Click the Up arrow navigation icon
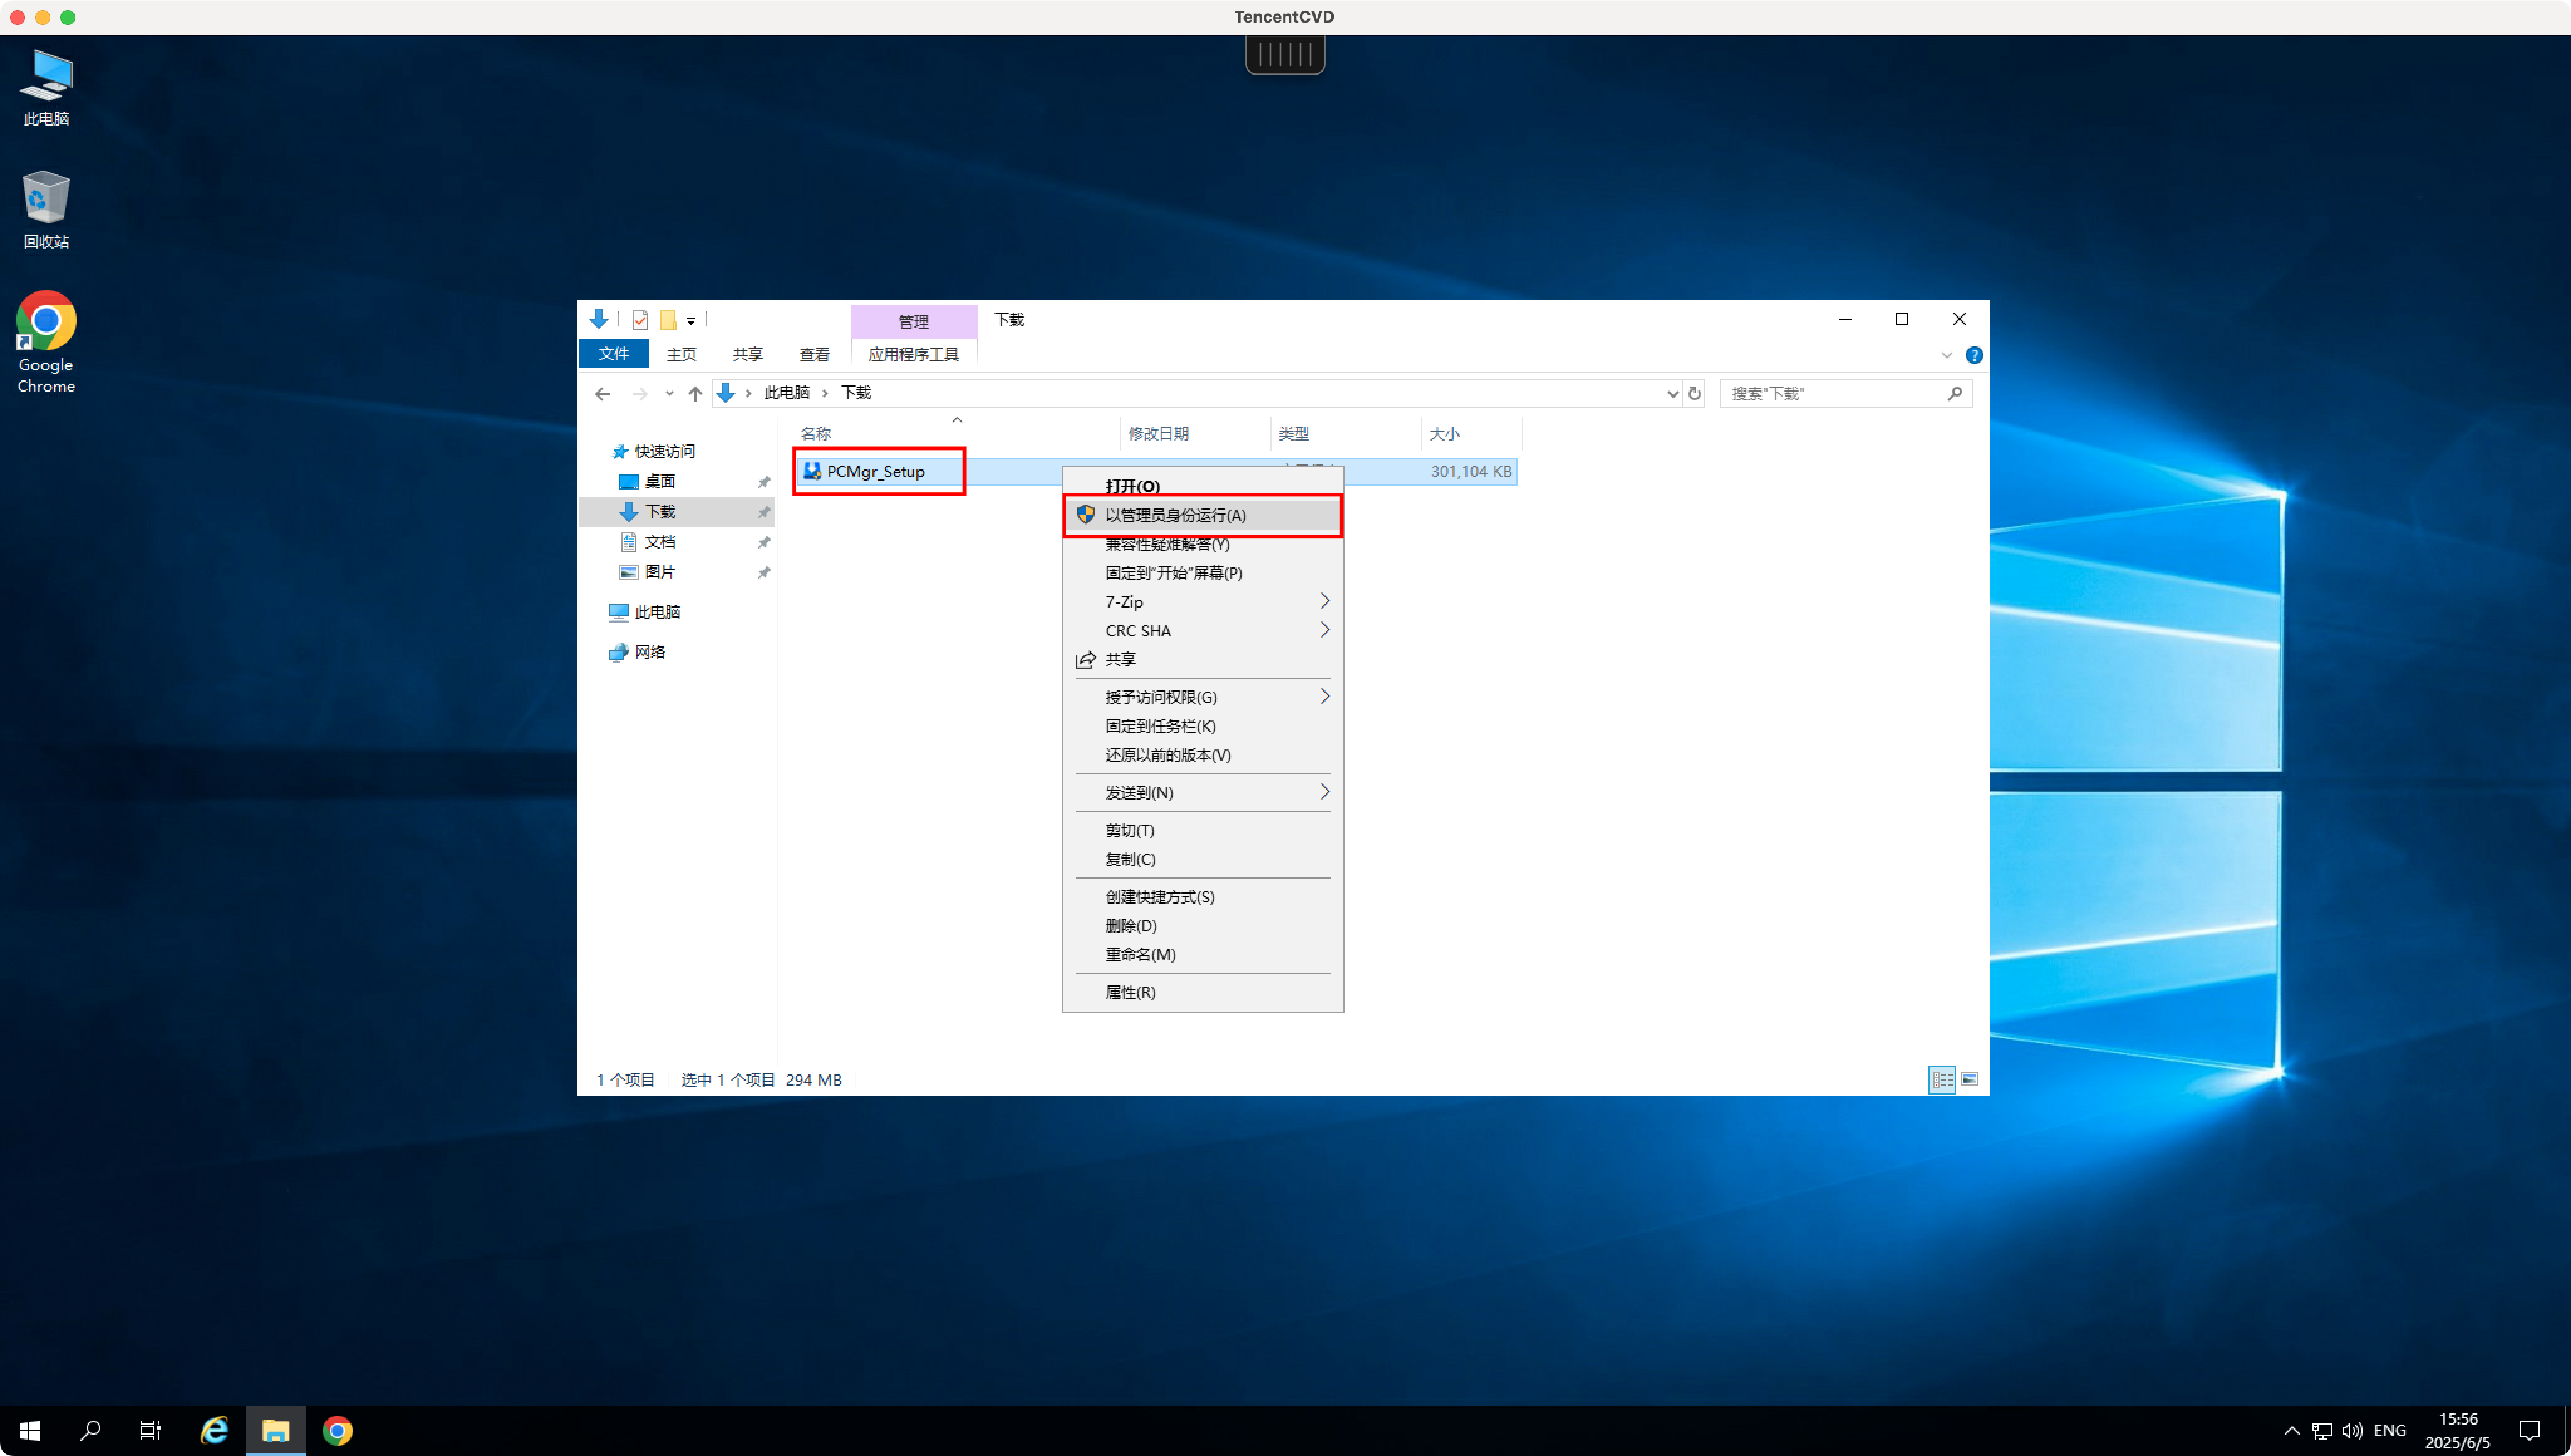Viewport: 2571px width, 1456px height. click(695, 394)
